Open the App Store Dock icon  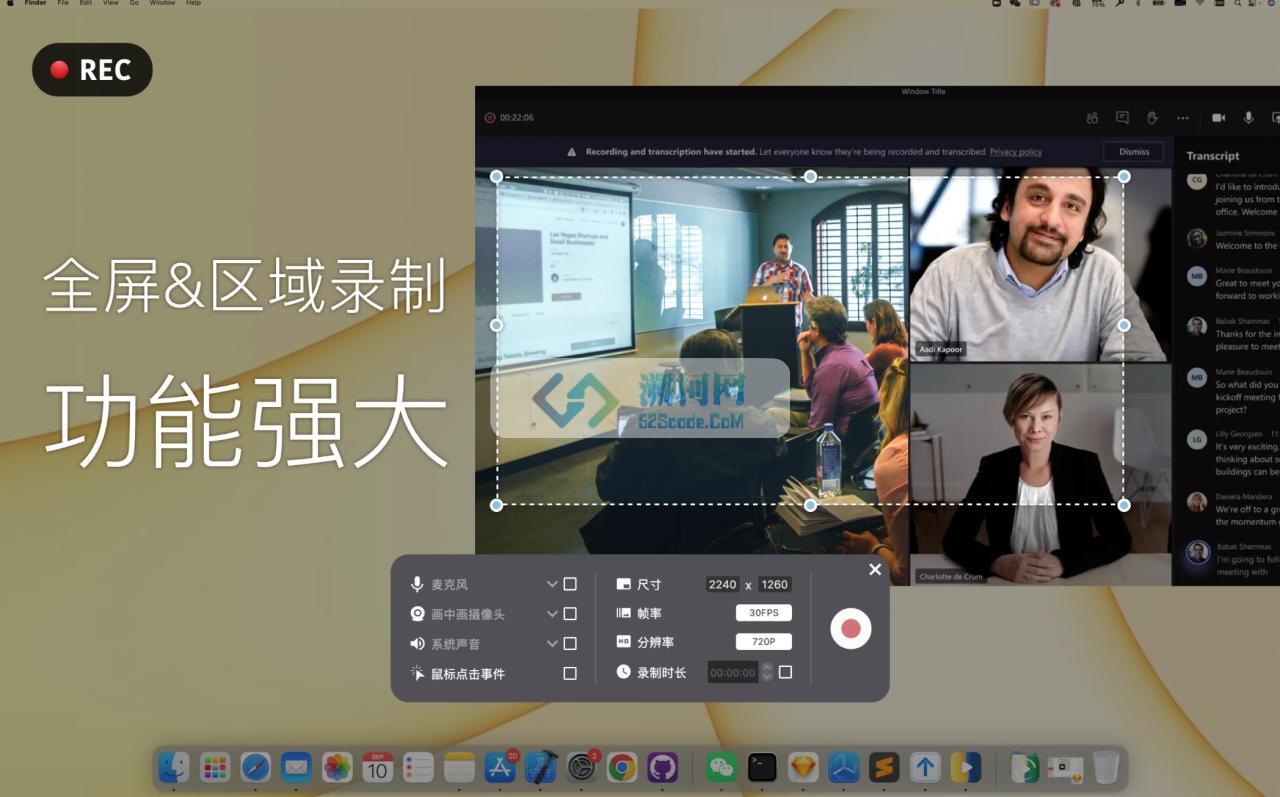tap(500, 767)
